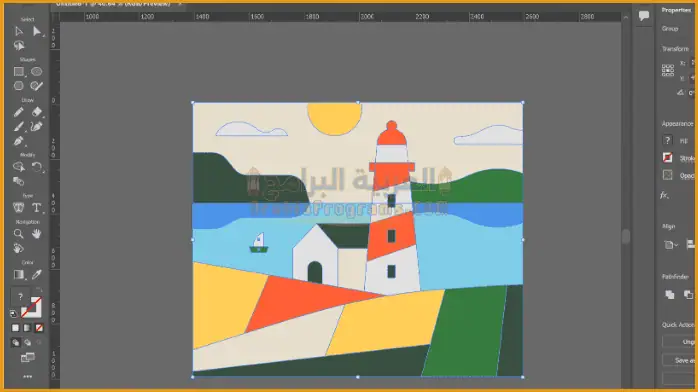
Task: Open the fx effects menu
Action: [x=664, y=195]
